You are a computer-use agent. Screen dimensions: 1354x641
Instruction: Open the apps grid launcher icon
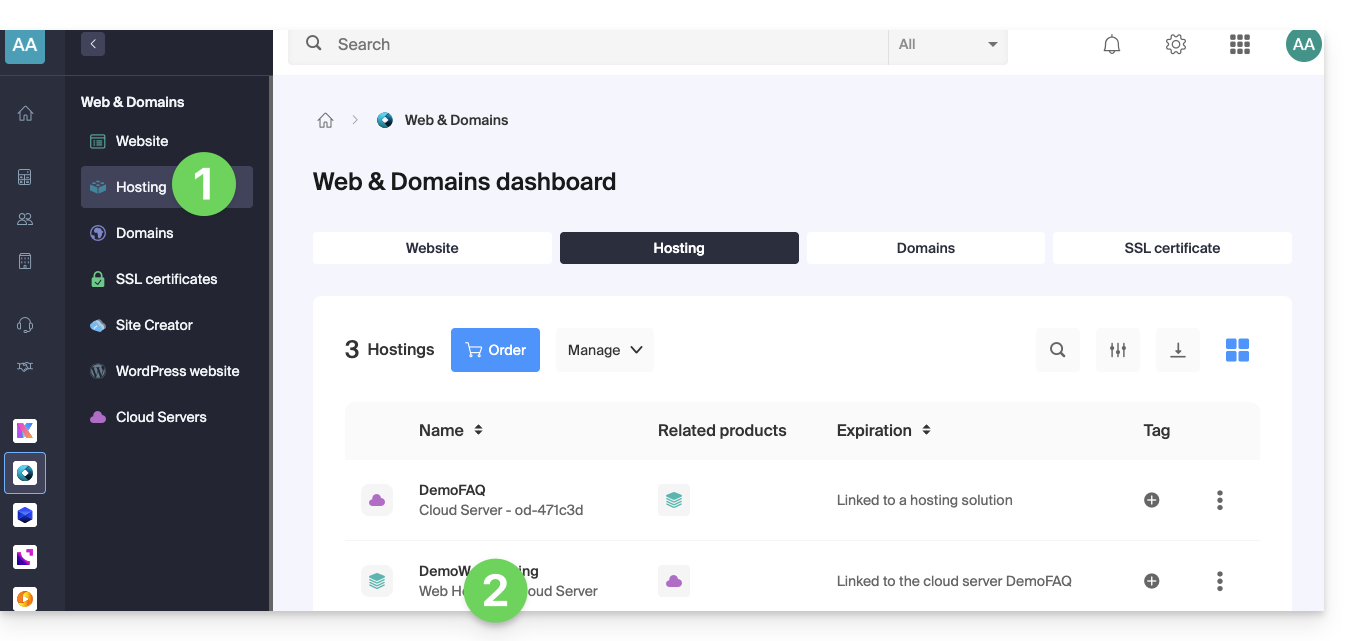[1239, 45]
